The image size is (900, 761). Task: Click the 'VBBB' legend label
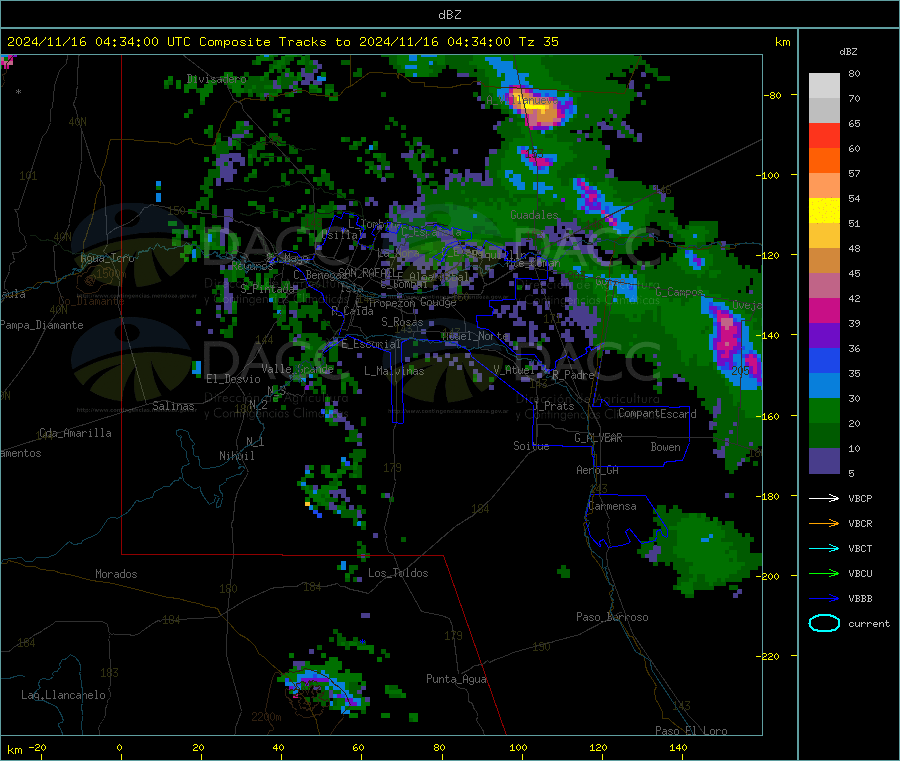click(860, 598)
